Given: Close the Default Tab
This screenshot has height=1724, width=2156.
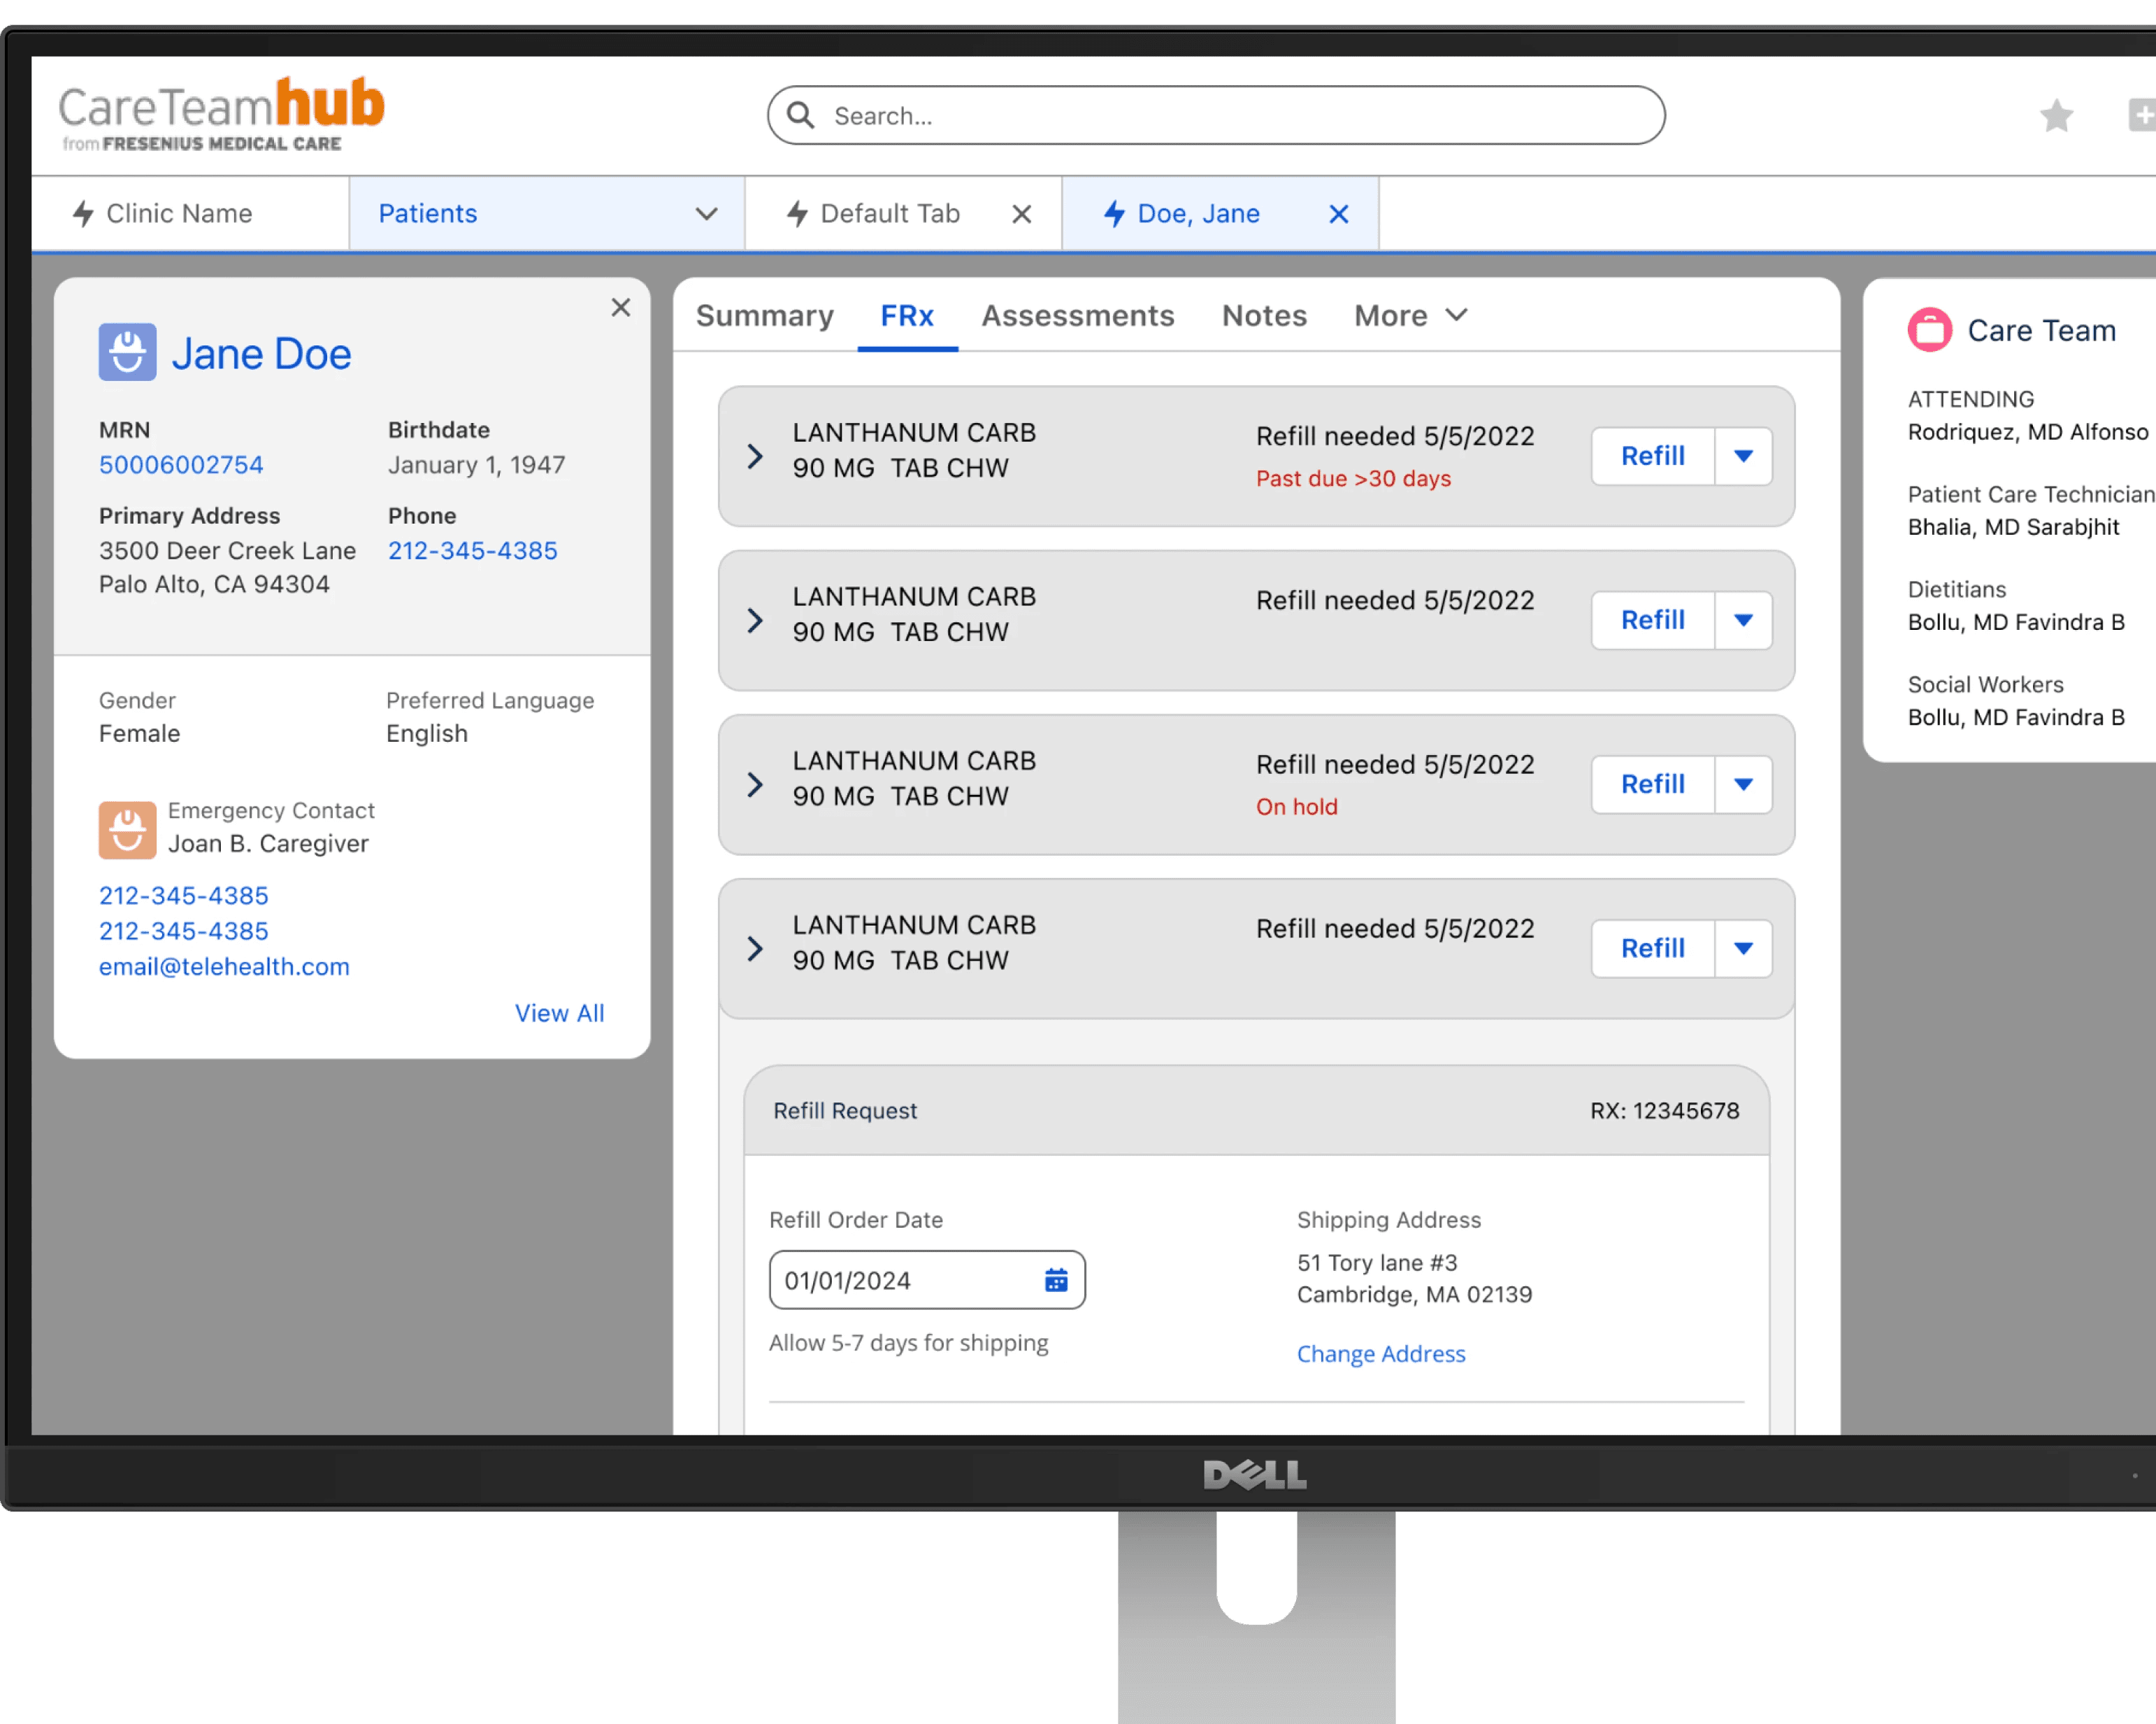Looking at the screenshot, I should click(x=1021, y=214).
